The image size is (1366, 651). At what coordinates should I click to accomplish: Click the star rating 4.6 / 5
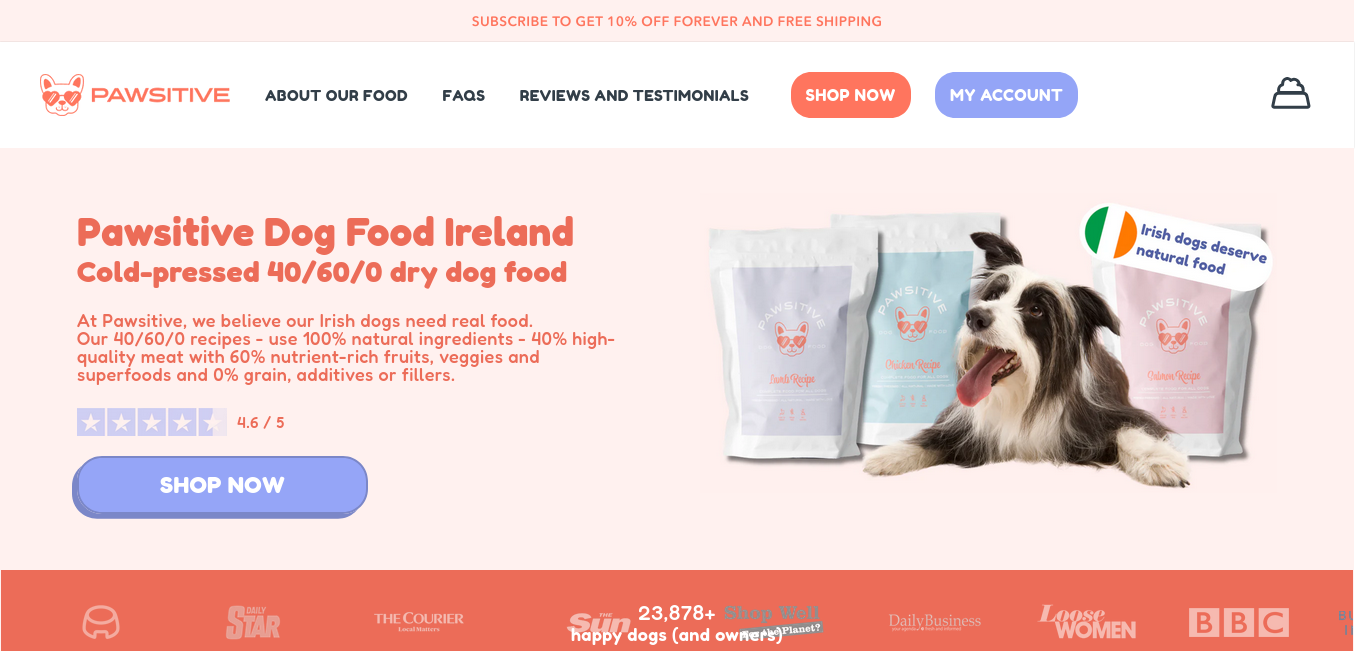point(181,422)
